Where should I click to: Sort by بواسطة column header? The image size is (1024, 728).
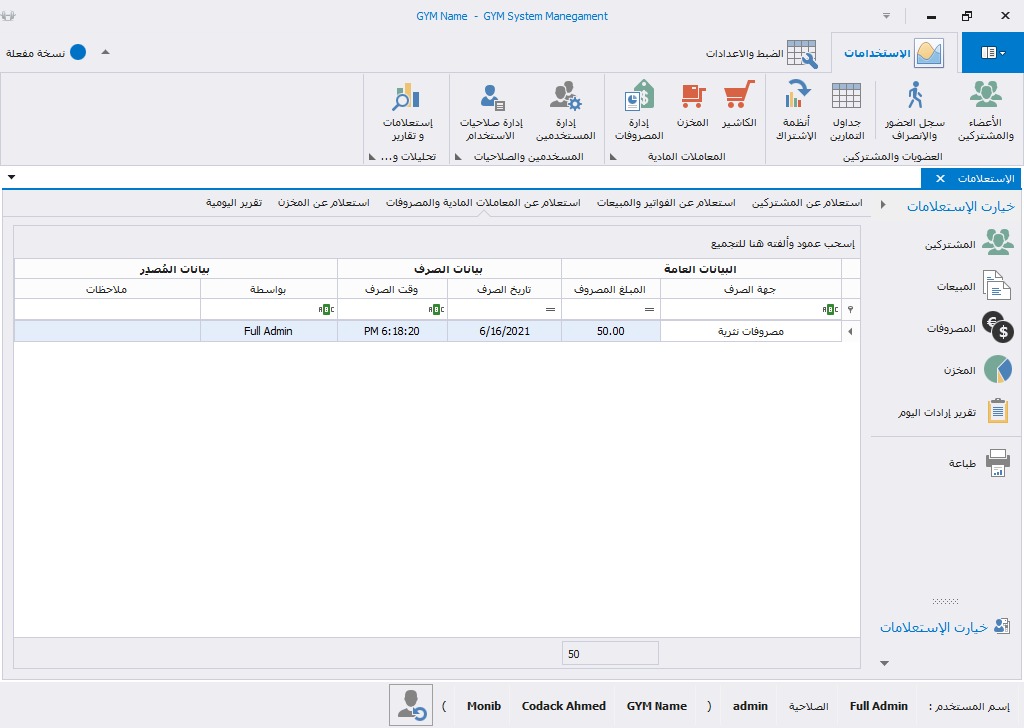[x=268, y=289]
